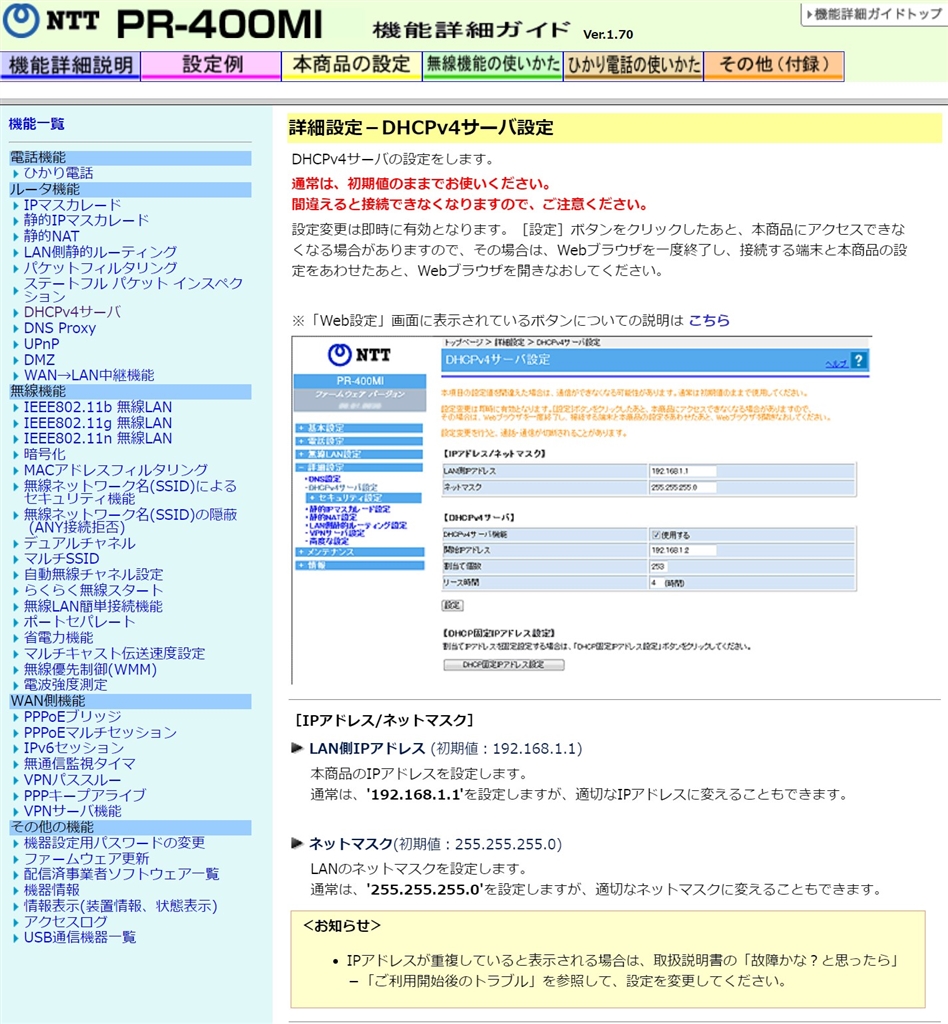Open USB通信機器一覧 sidebar link

80,937
